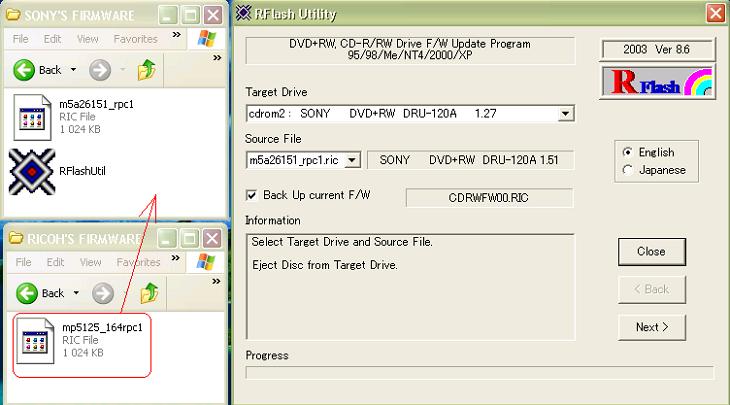Open Target Drive dropdown
730x405 pixels.
[x=565, y=114]
